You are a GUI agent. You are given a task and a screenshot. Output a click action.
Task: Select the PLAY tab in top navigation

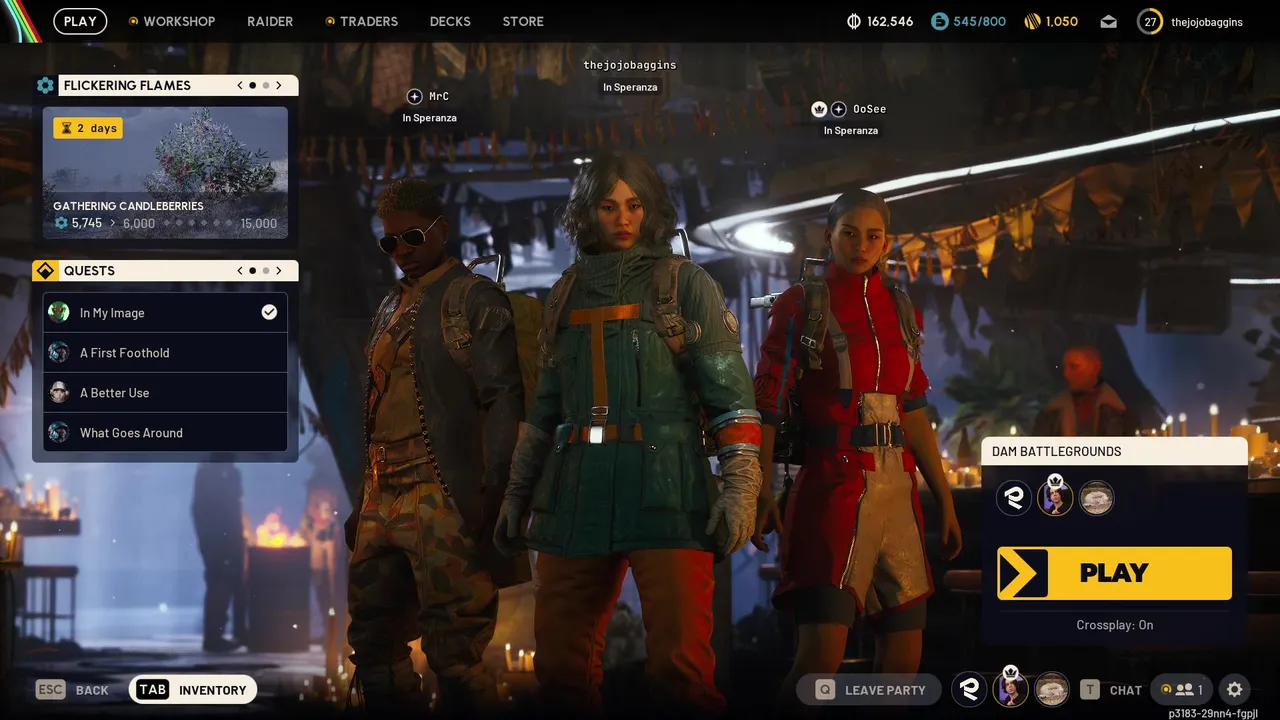coord(80,21)
